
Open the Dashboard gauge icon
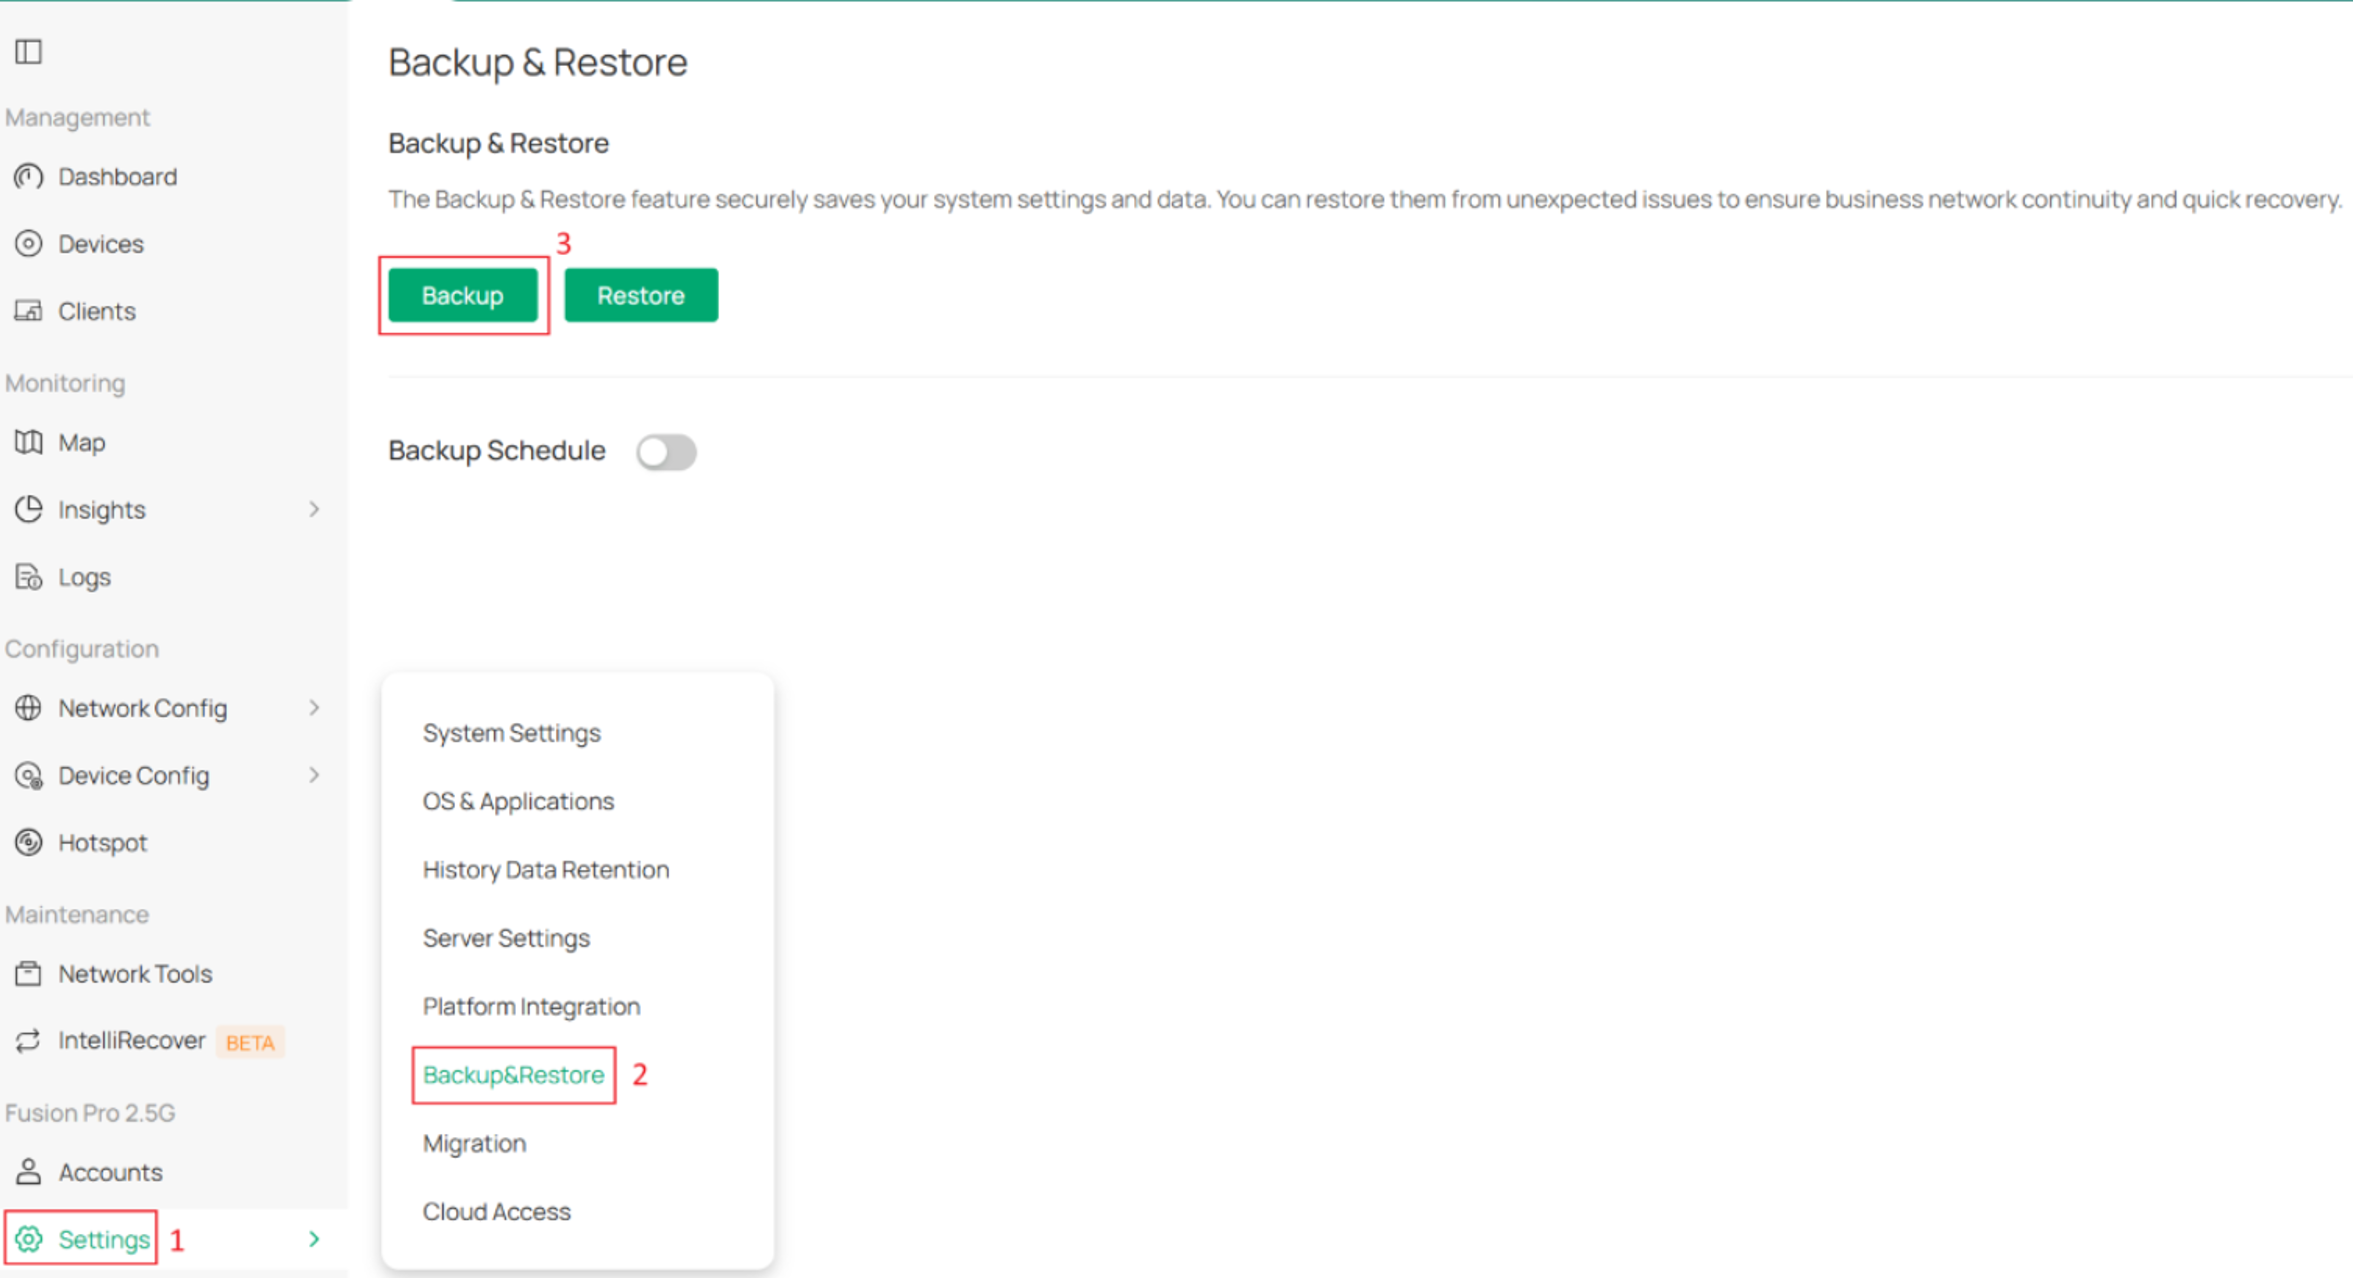click(x=29, y=177)
